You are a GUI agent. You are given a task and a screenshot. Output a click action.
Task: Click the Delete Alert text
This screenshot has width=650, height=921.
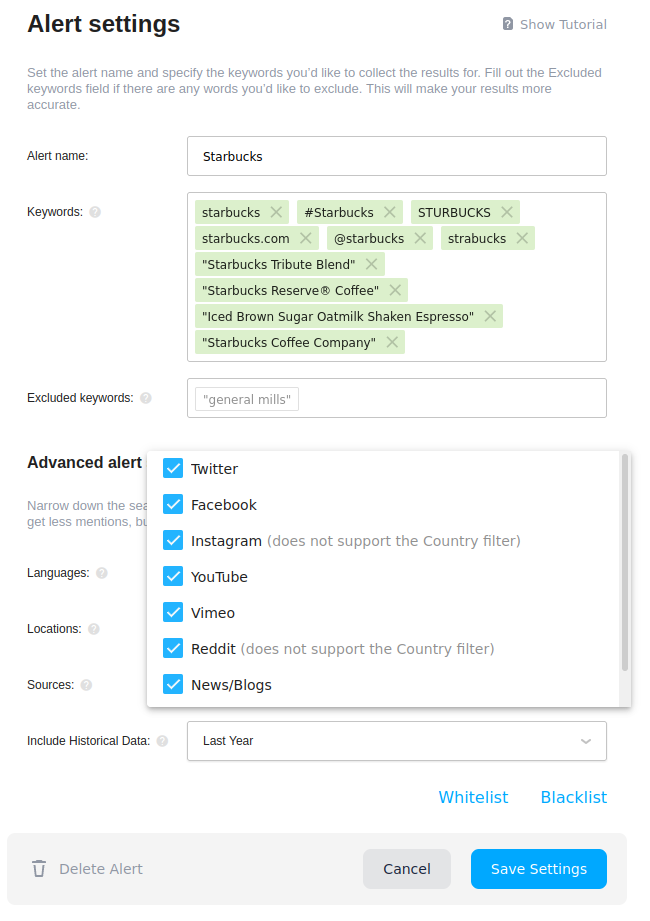tap(101, 869)
